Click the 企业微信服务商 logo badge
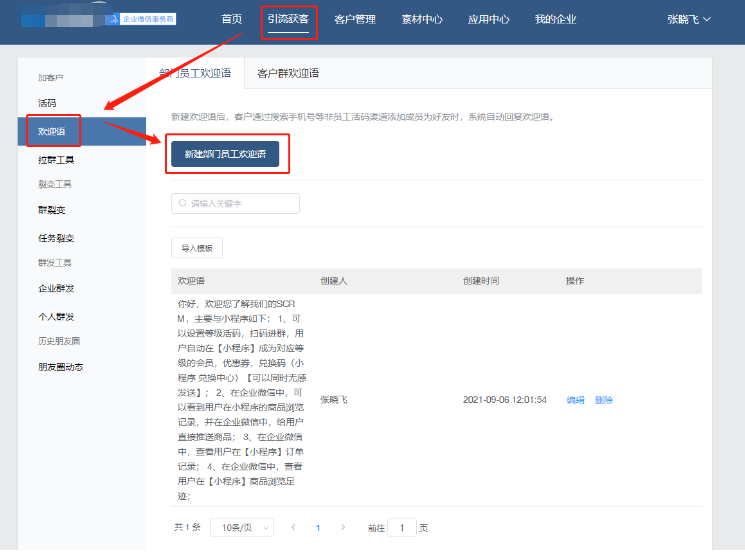Image resolution: width=745 pixels, height=554 pixels. [x=147, y=19]
